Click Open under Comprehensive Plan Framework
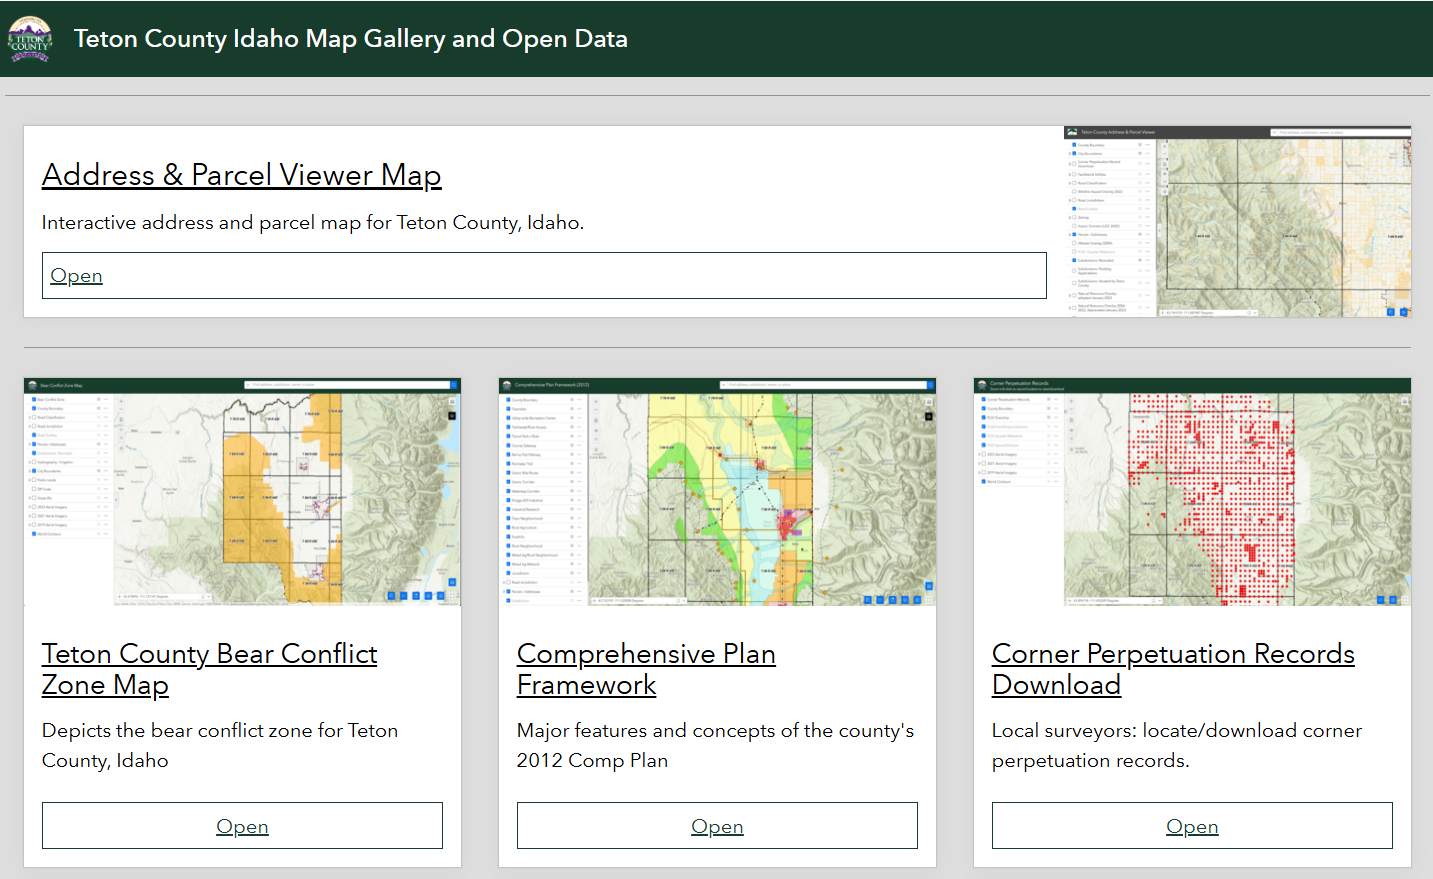 pyautogui.click(x=717, y=826)
